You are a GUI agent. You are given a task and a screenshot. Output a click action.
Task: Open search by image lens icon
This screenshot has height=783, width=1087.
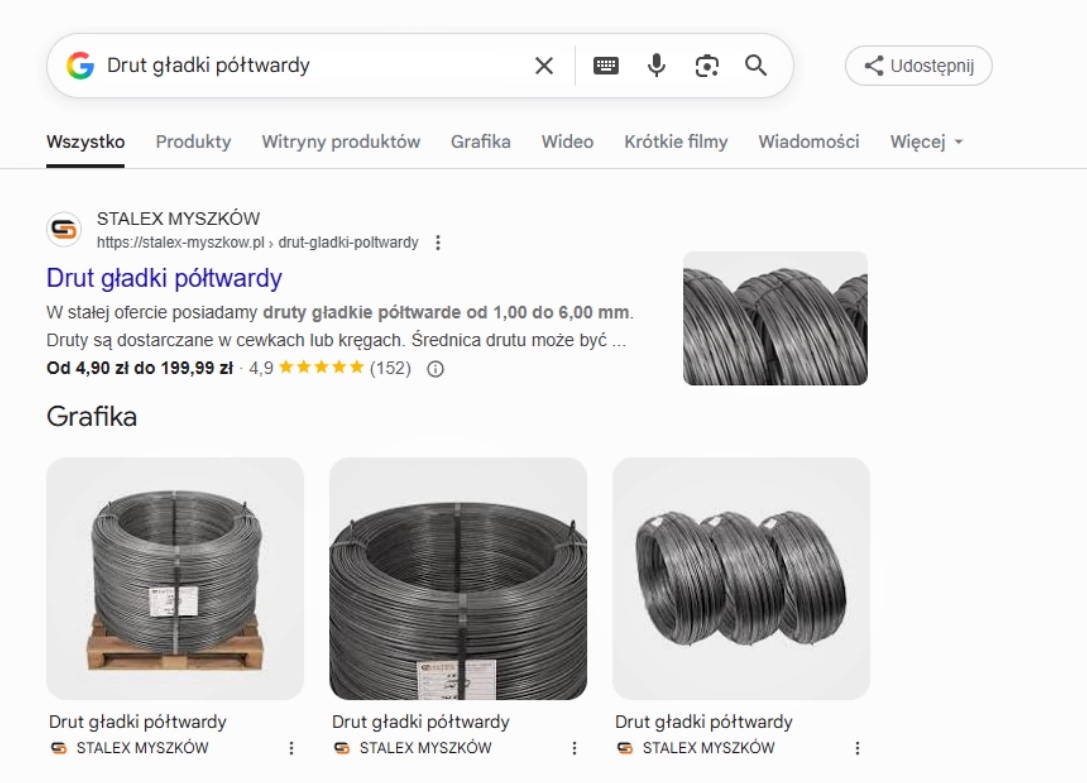(x=707, y=66)
